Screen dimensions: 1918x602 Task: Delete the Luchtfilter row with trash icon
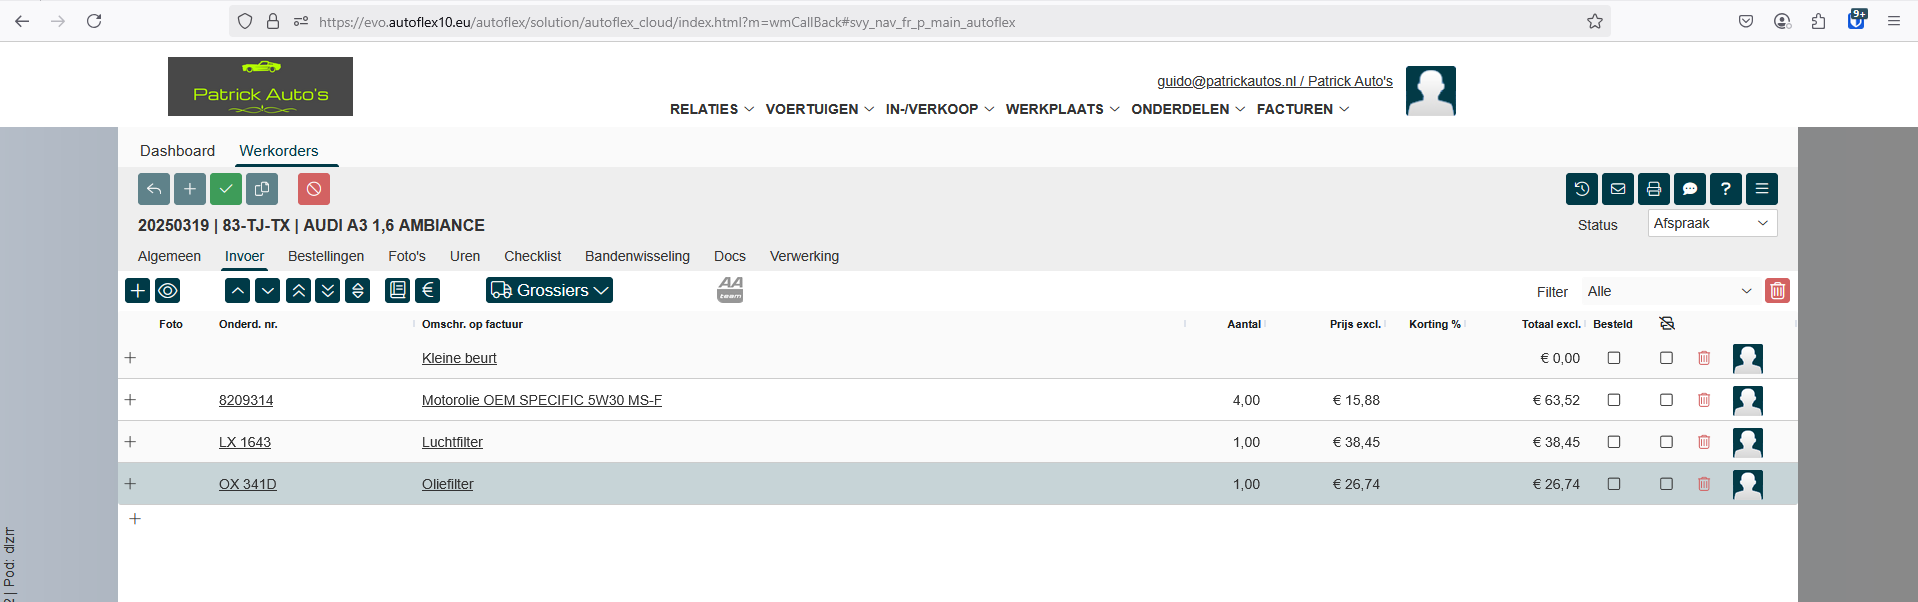pos(1704,442)
